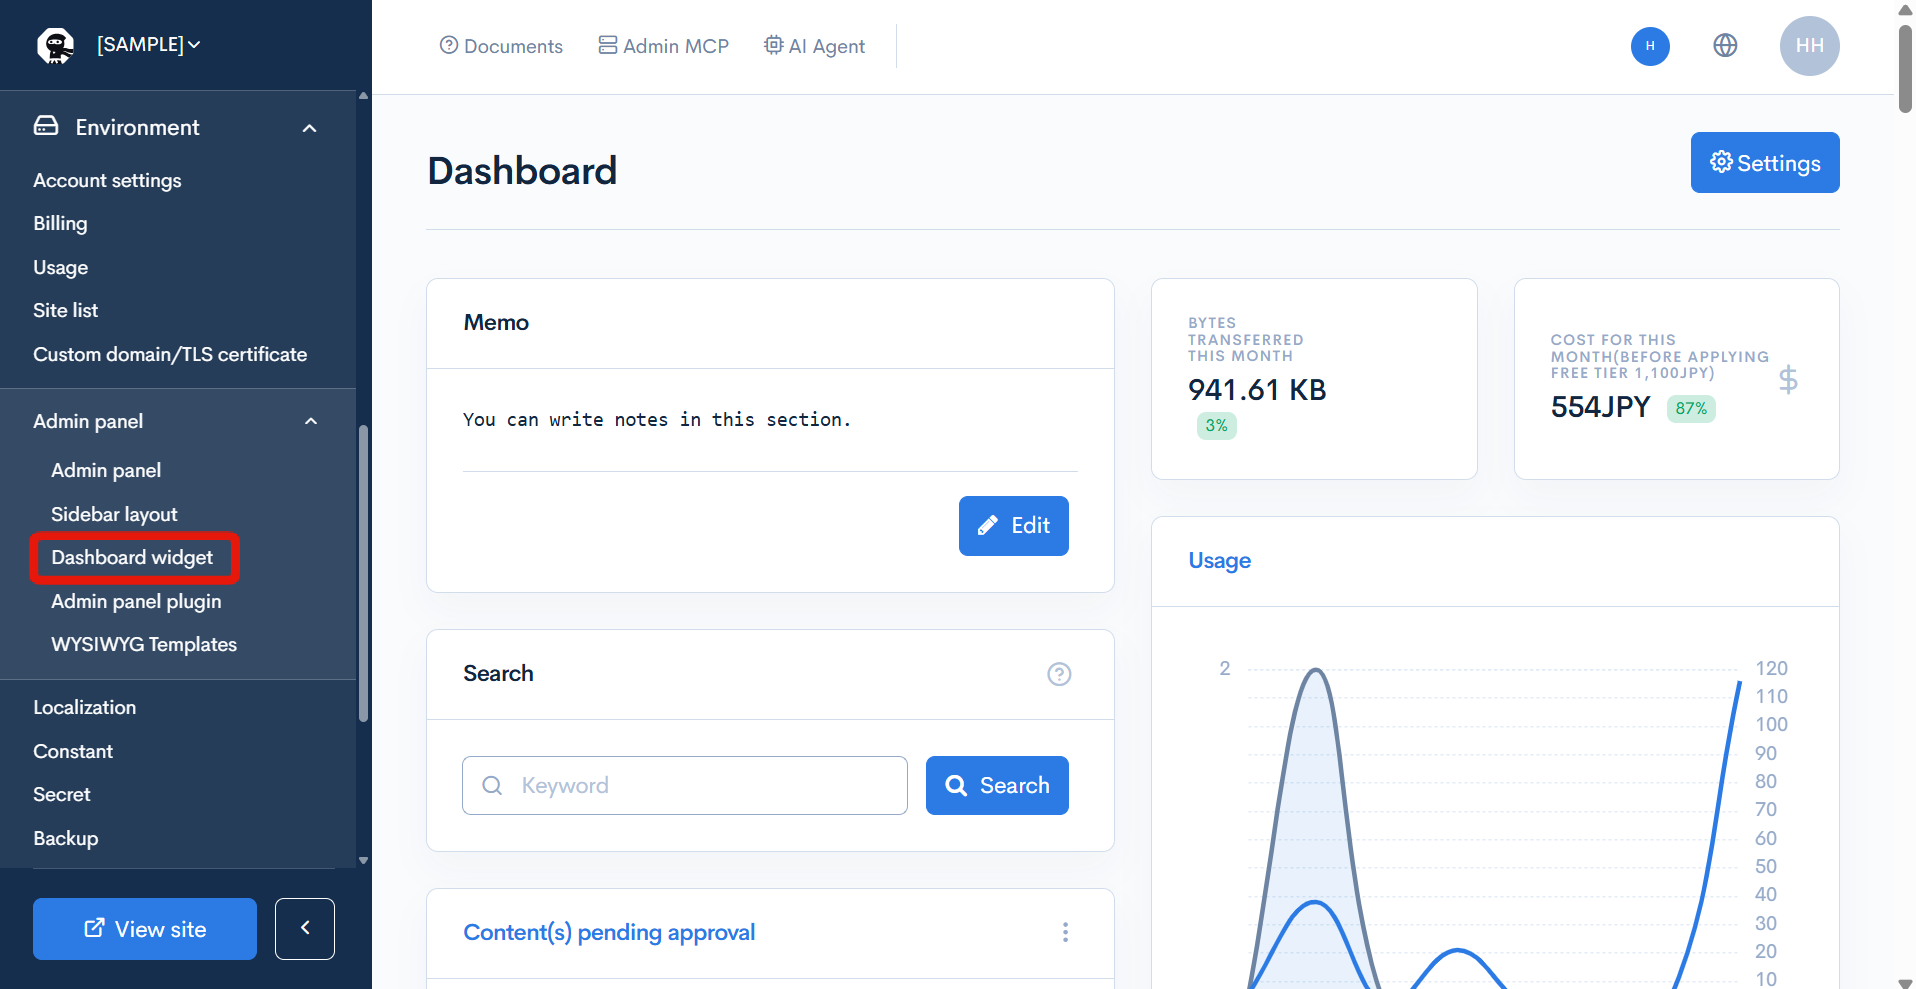Click the ninja logo icon

55,45
